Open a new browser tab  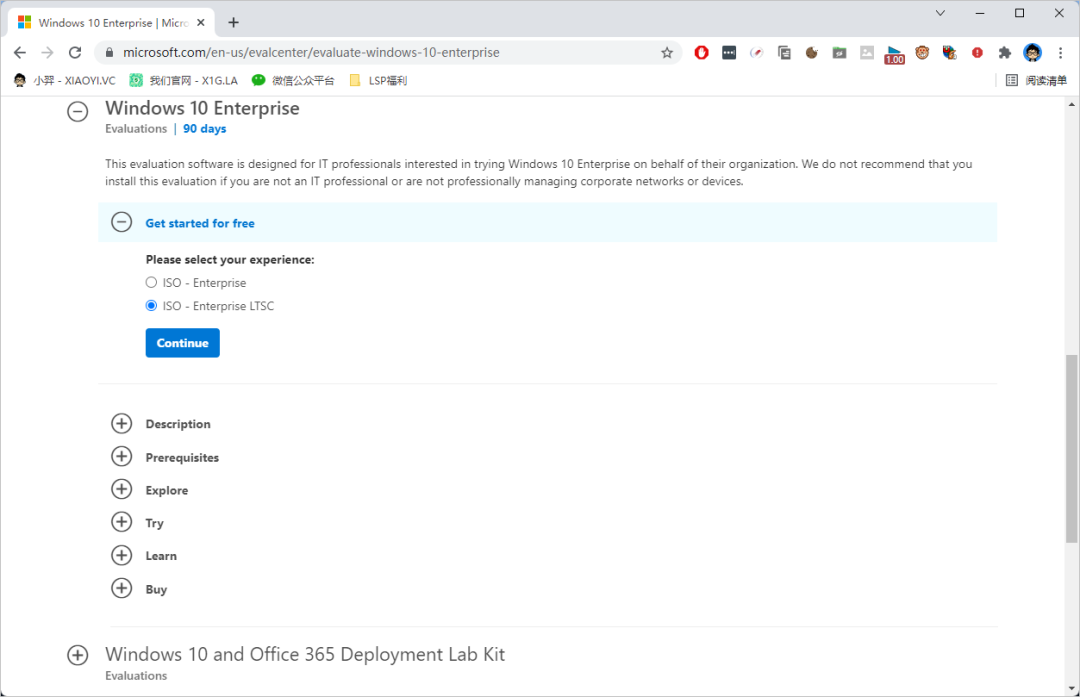pos(234,22)
